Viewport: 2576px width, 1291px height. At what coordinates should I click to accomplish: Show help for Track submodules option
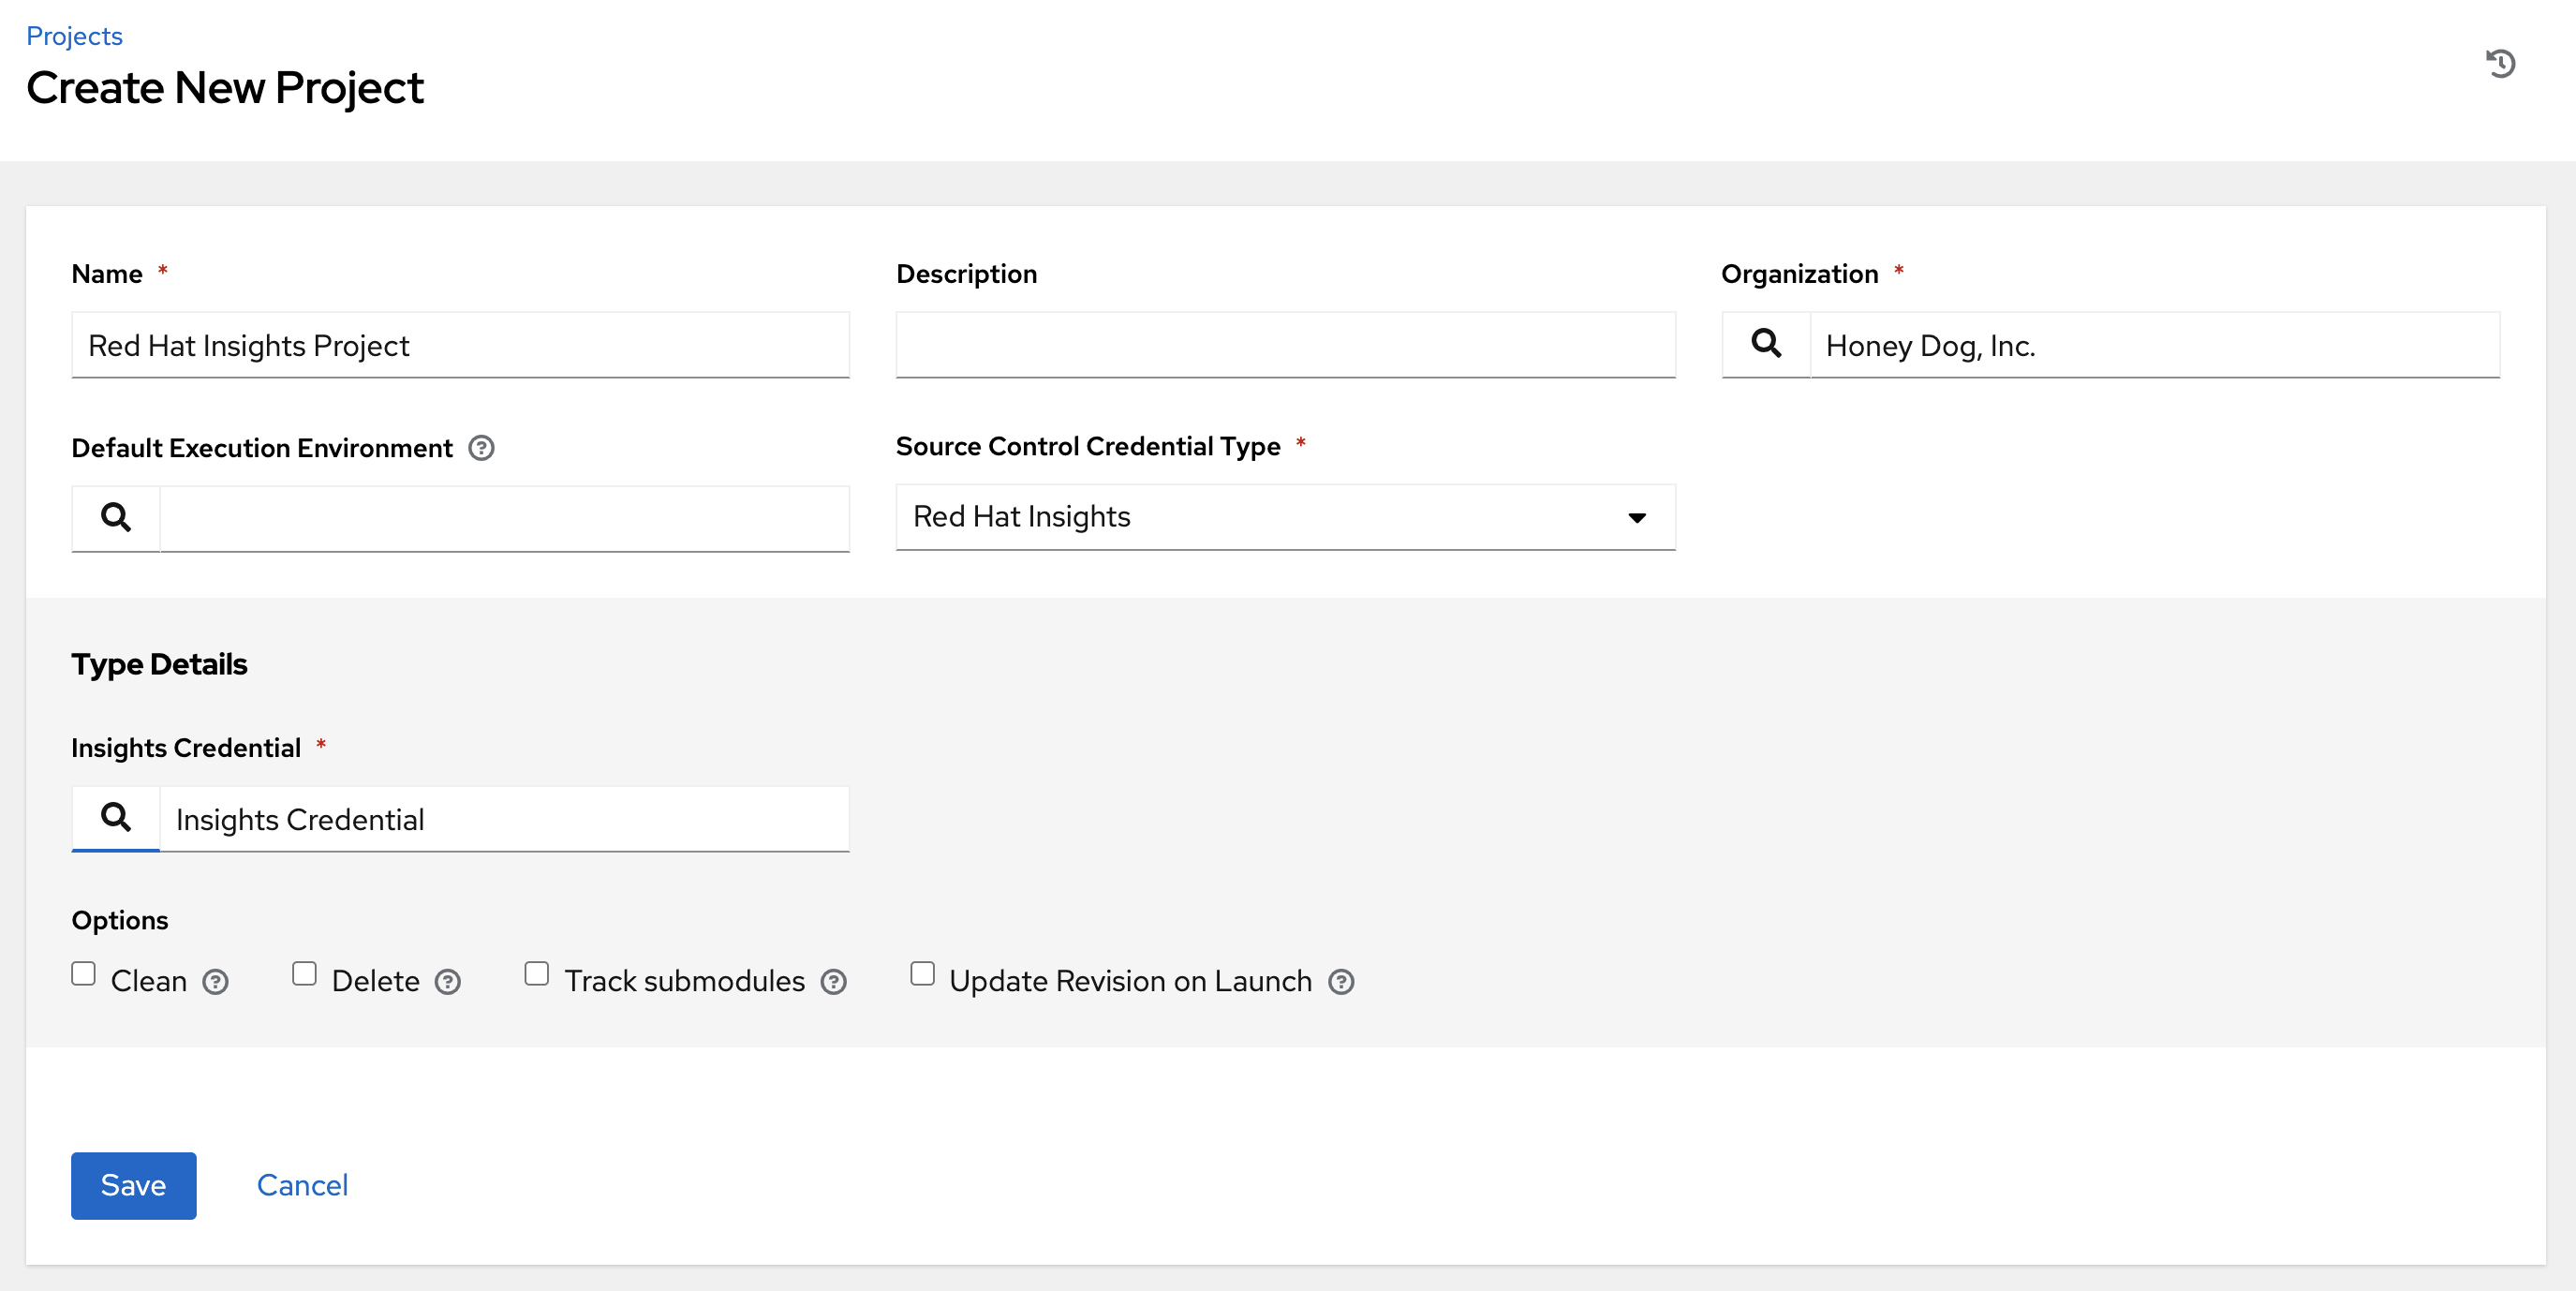click(834, 982)
